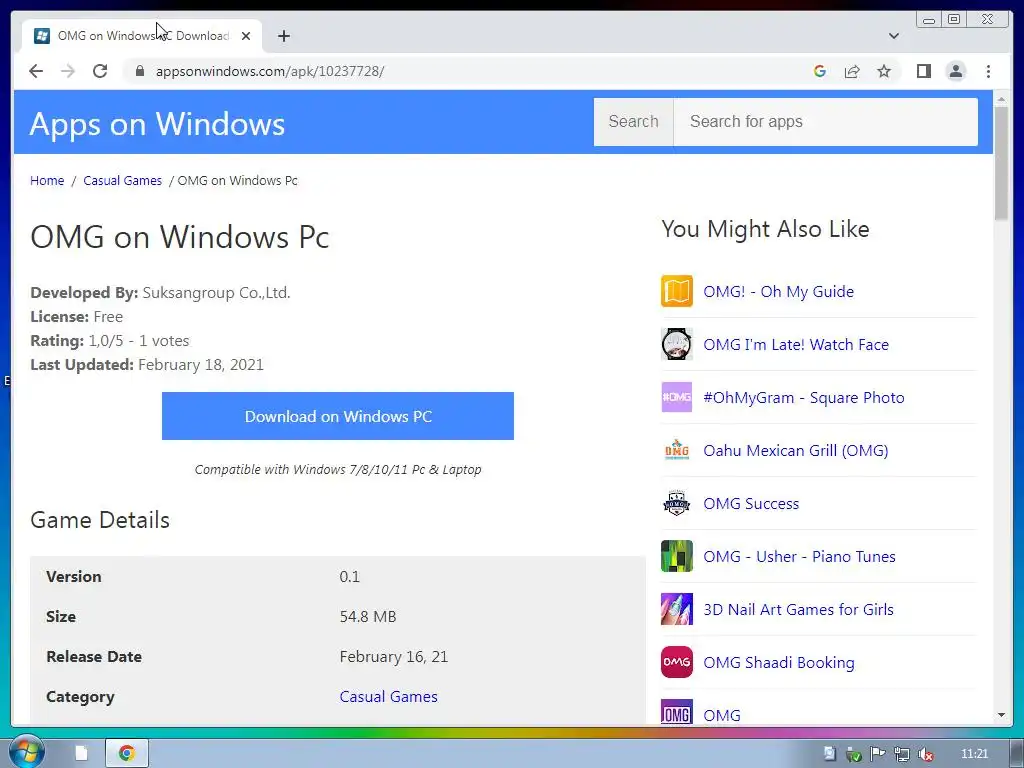This screenshot has width=1024, height=768.
Task: Click the page scrollbar thumb
Action: tap(1001, 163)
